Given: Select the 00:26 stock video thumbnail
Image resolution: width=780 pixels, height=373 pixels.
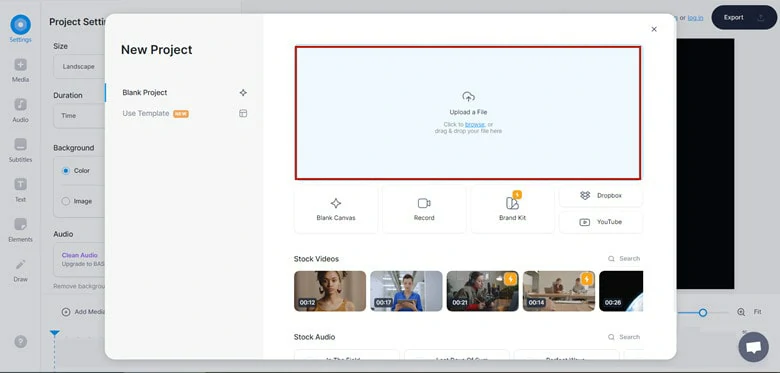Looking at the screenshot, I should [x=621, y=291].
